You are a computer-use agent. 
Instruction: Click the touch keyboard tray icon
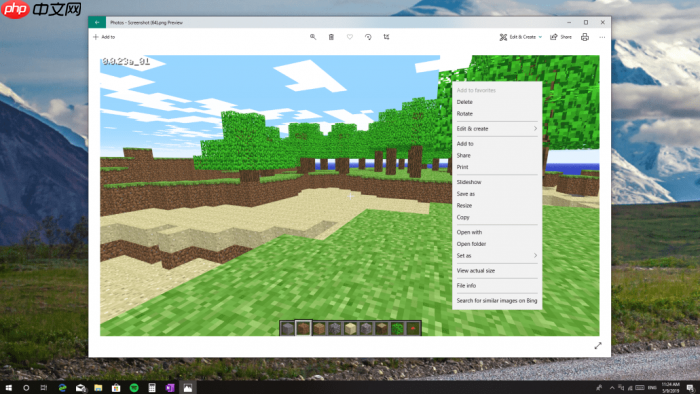(x=640, y=388)
